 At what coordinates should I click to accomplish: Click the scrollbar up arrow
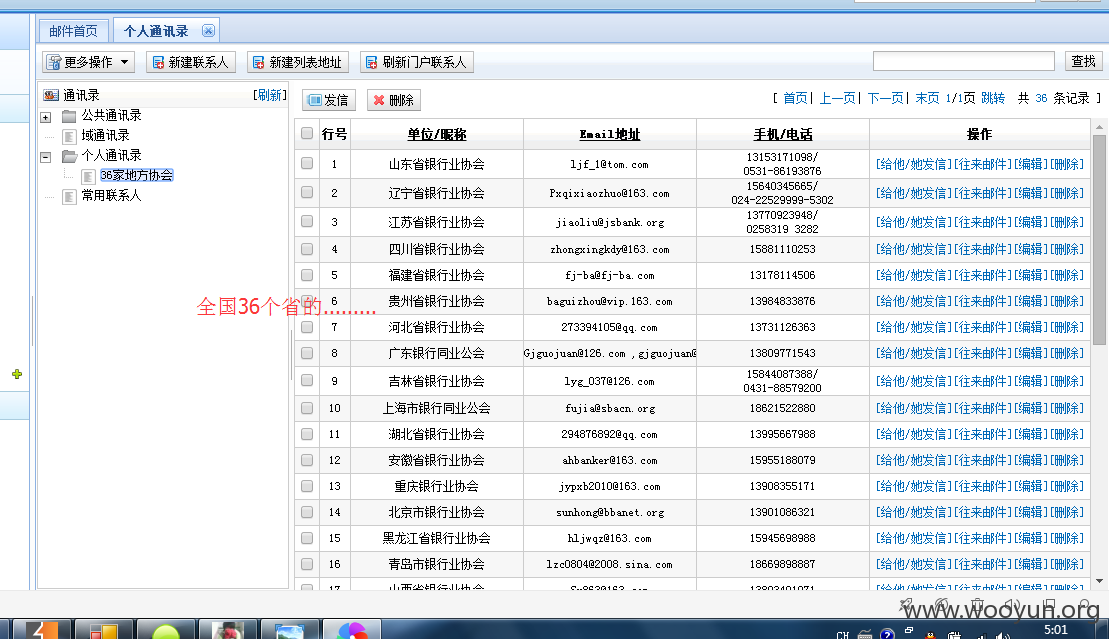(x=1099, y=127)
